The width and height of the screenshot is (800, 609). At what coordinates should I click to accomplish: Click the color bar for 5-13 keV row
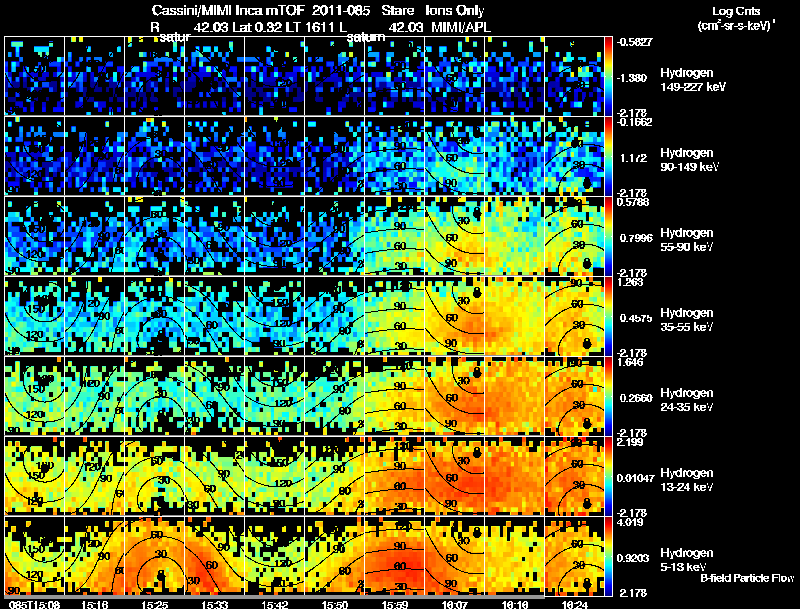(608, 556)
